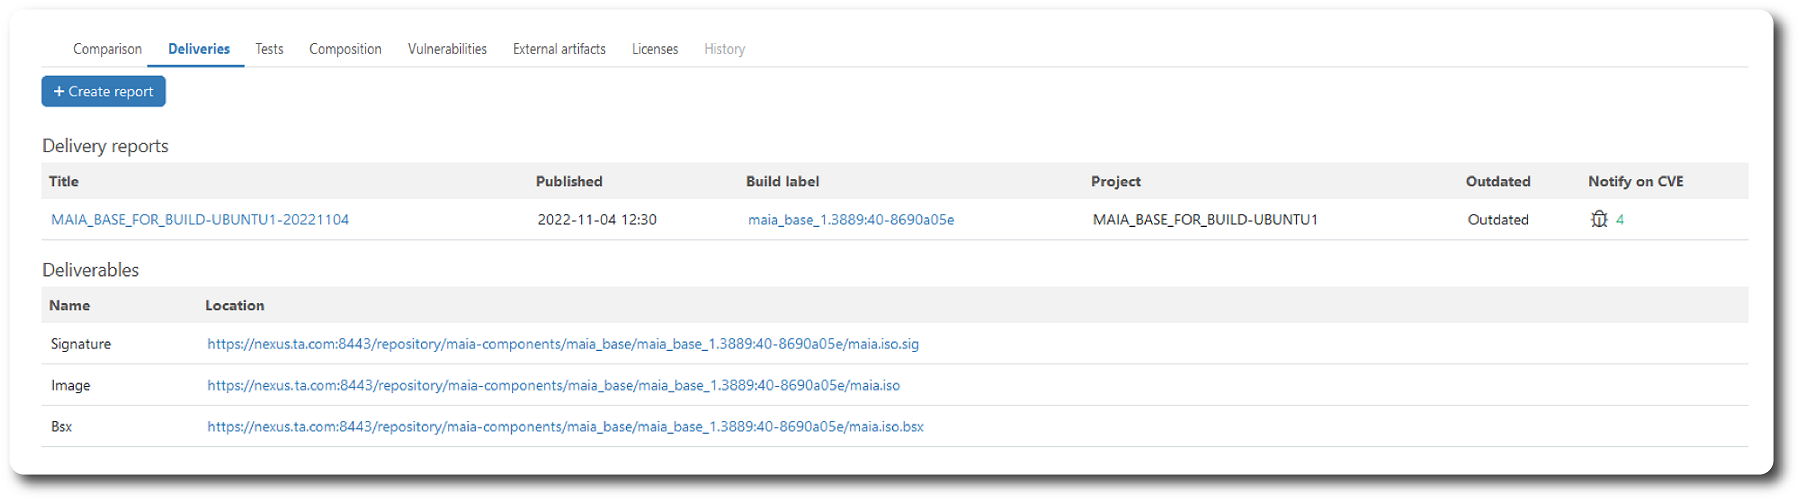Open the maia.iso.sig signature link
Screen dimensions: 1800x501
coord(563,344)
